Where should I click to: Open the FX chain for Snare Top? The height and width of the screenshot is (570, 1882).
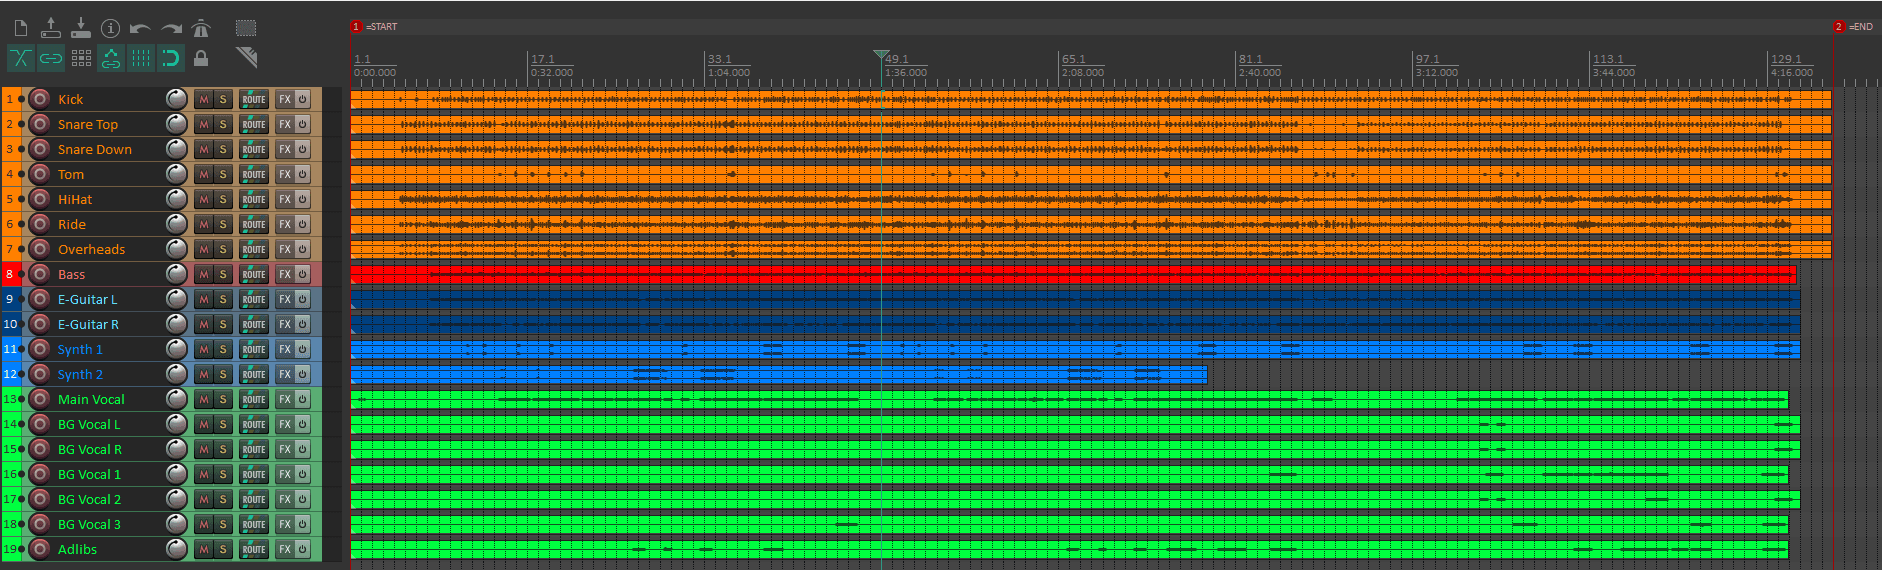(x=285, y=124)
